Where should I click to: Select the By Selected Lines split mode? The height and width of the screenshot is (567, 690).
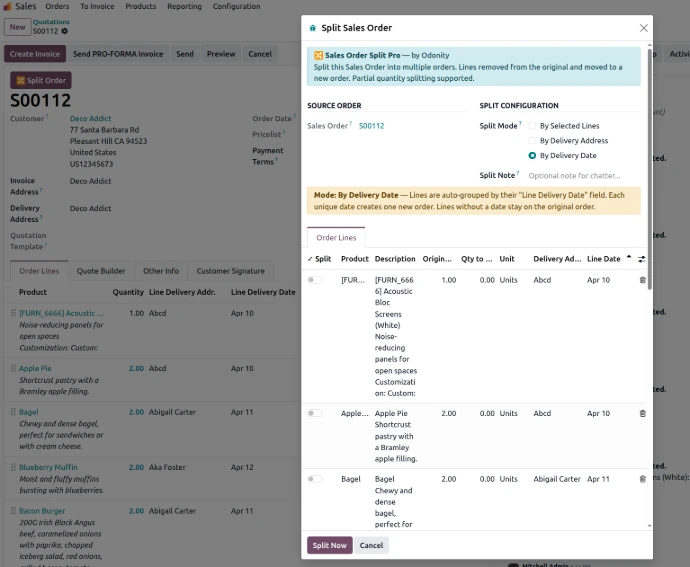532,126
